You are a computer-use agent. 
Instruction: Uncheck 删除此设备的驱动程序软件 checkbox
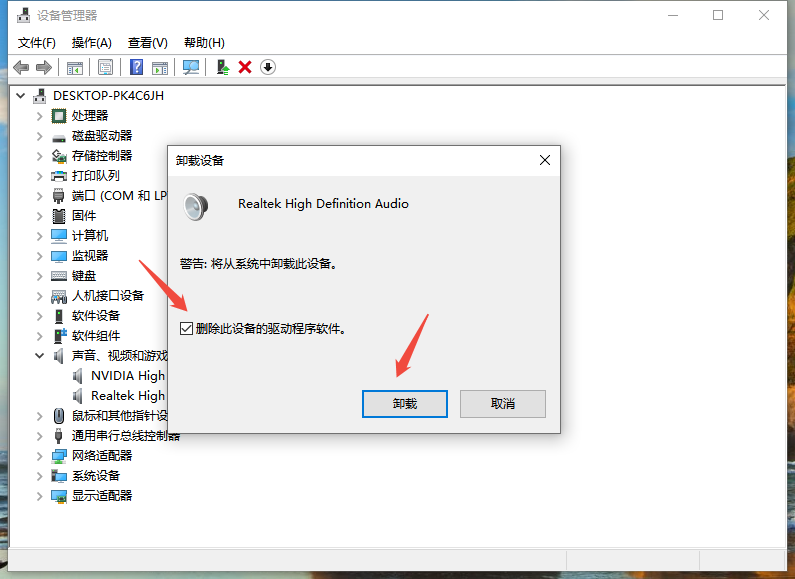186,329
